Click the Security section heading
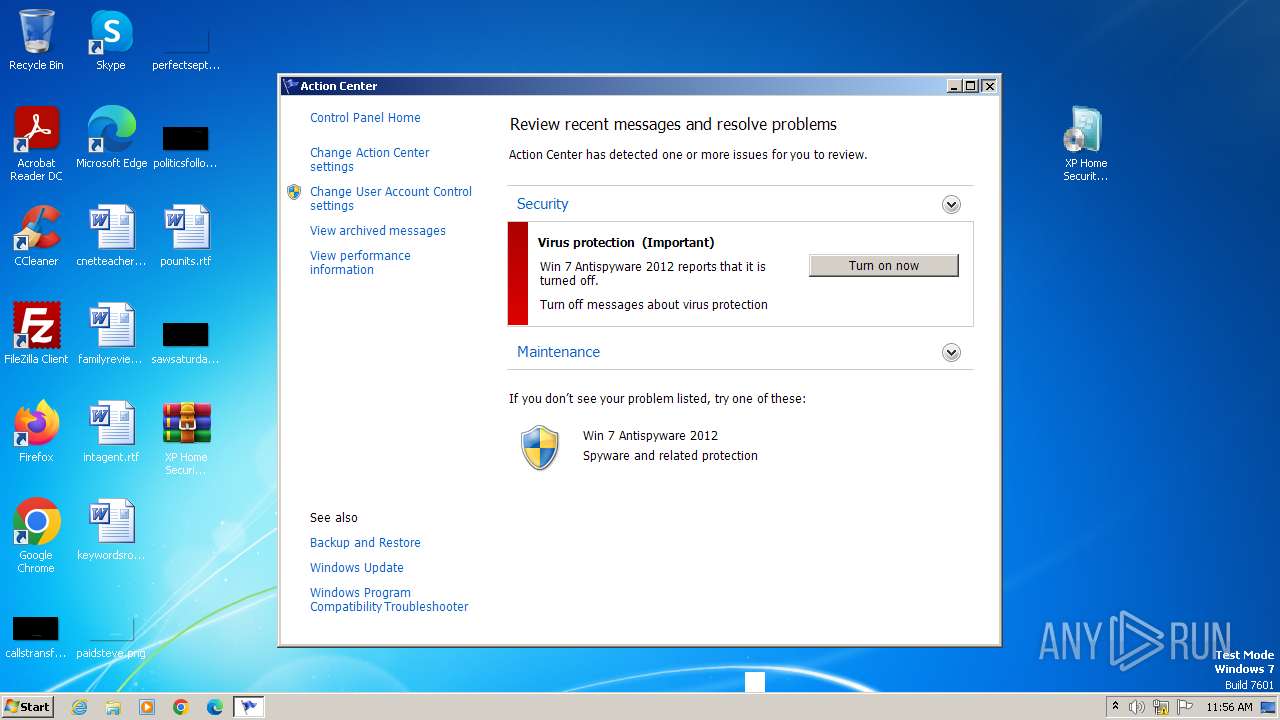The height and width of the screenshot is (720, 1280). [542, 204]
